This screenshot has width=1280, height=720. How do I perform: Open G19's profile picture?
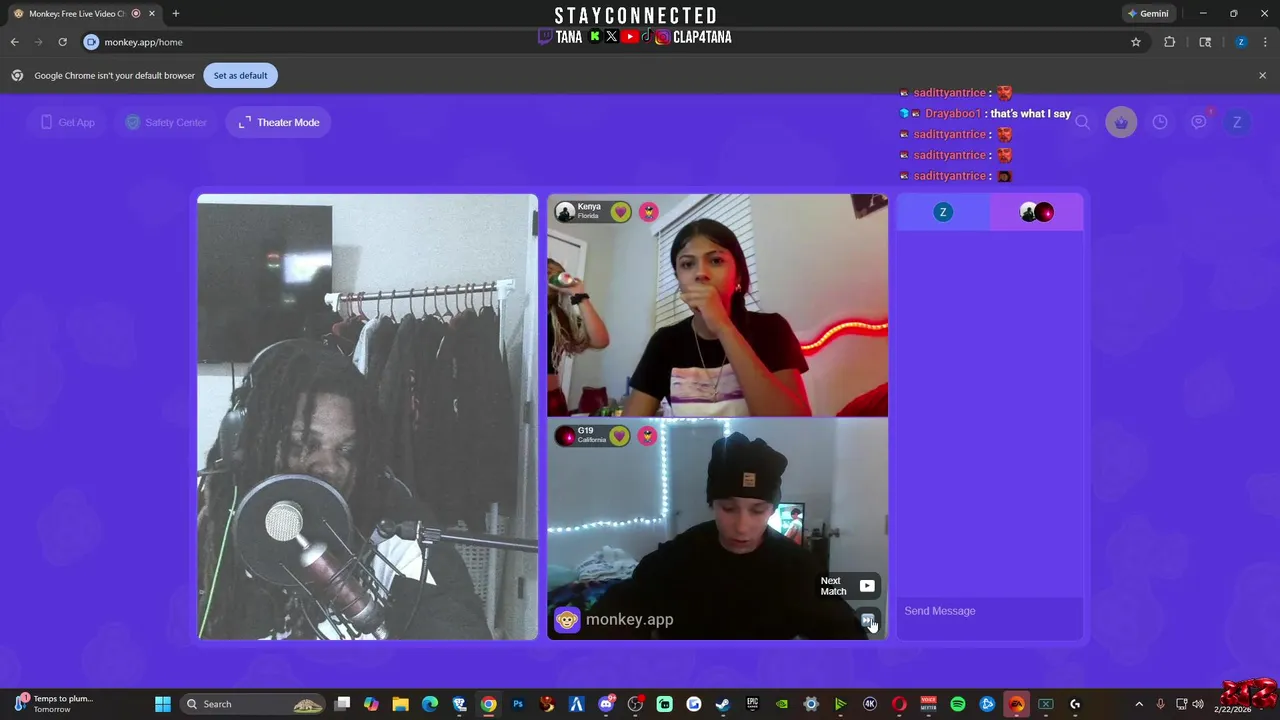(565, 436)
